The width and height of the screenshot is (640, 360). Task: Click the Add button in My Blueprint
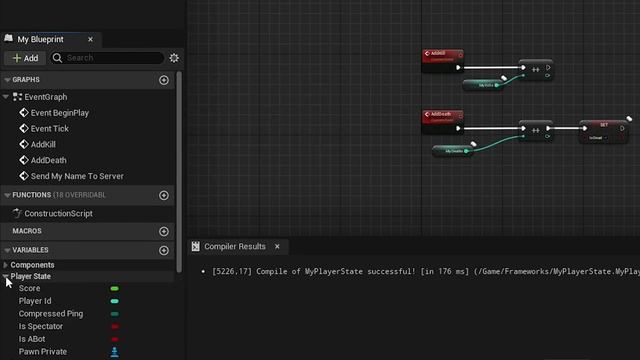[x=25, y=58]
